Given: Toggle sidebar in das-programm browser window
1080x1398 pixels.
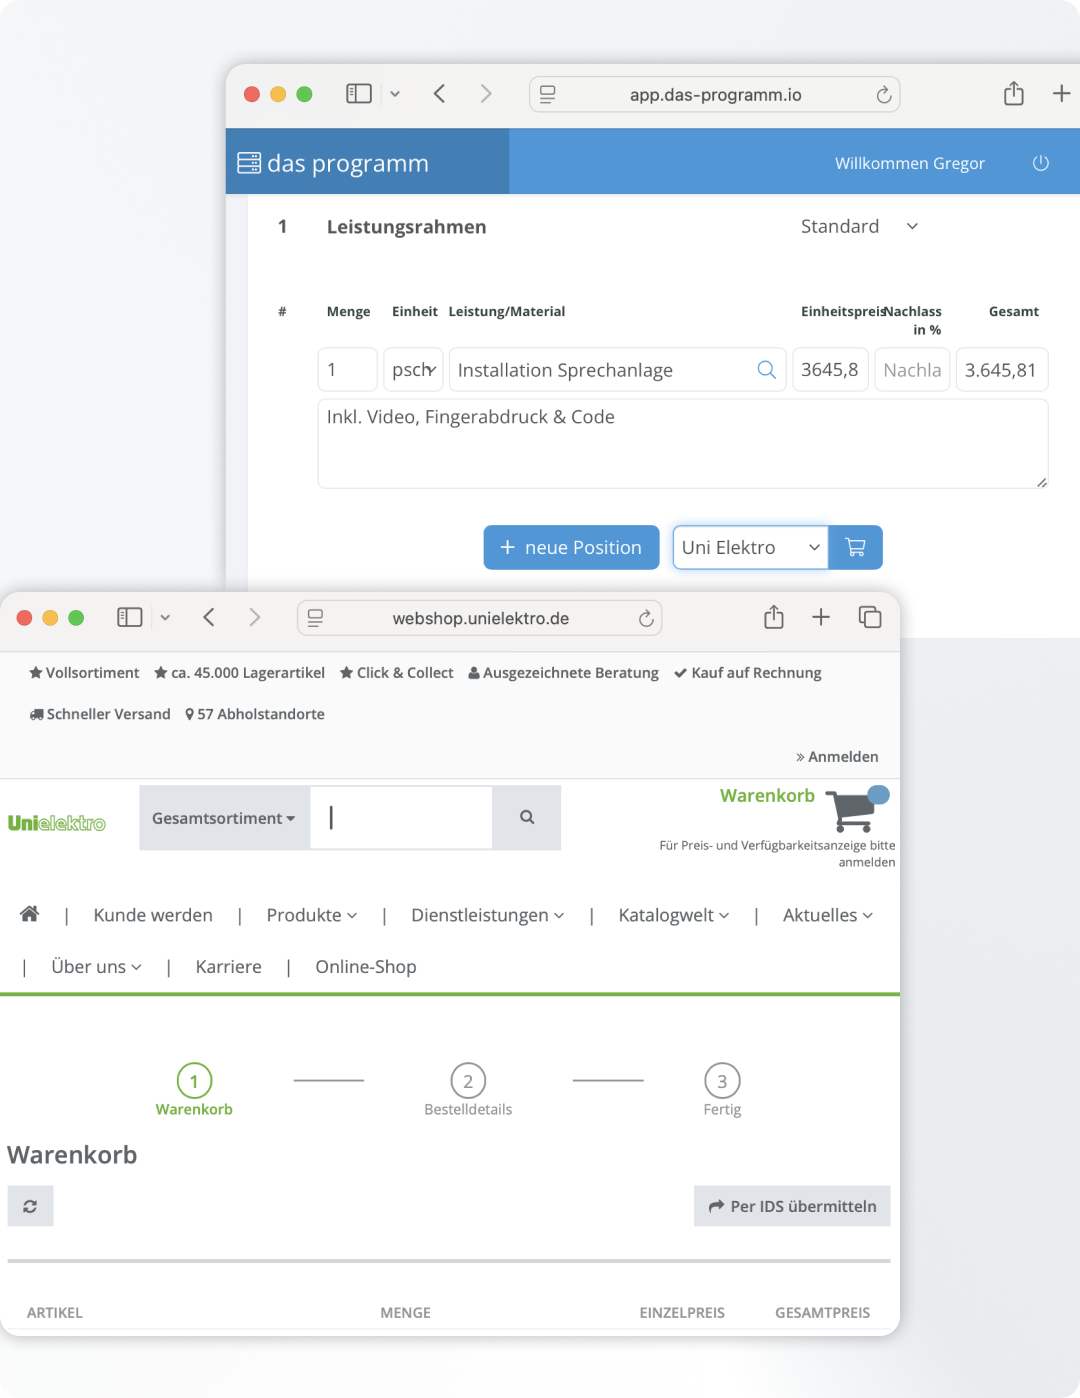Looking at the screenshot, I should 359,94.
